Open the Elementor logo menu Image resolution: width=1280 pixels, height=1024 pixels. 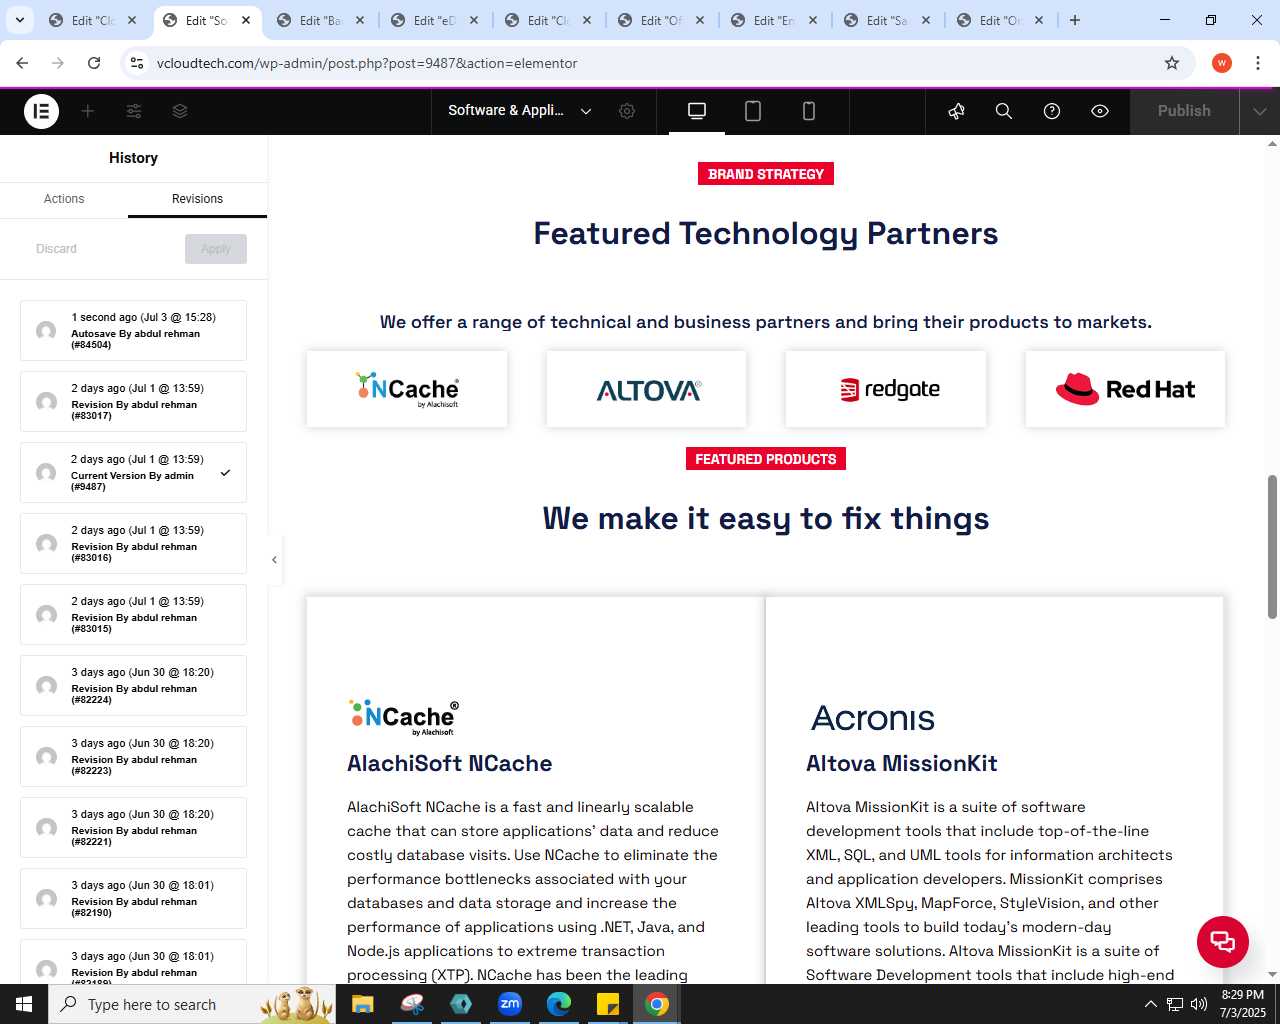point(41,111)
